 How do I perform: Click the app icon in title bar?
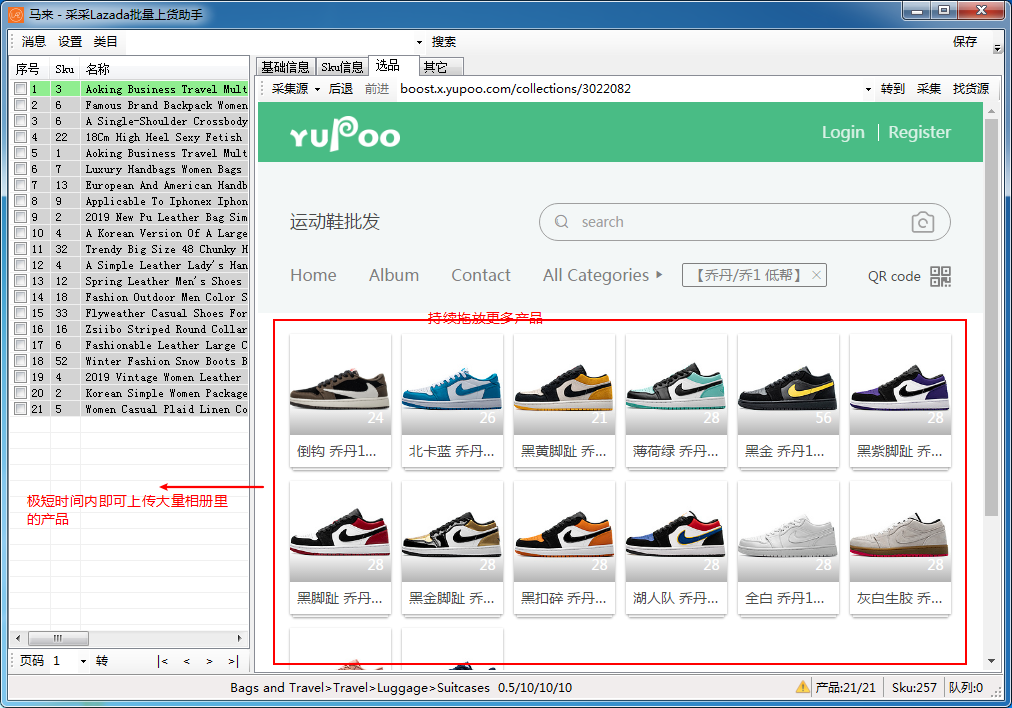(x=15, y=14)
